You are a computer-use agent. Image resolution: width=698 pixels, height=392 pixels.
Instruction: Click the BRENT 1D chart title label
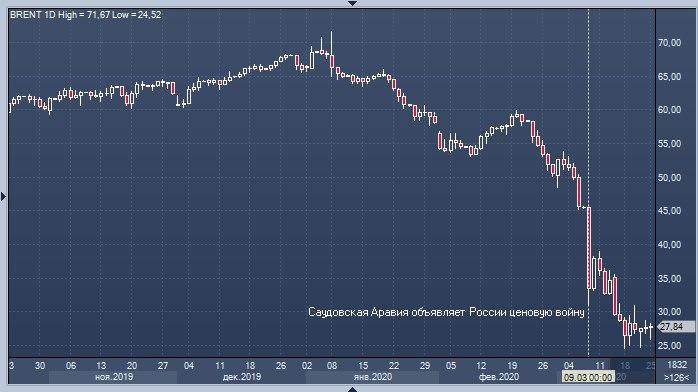tap(85, 15)
